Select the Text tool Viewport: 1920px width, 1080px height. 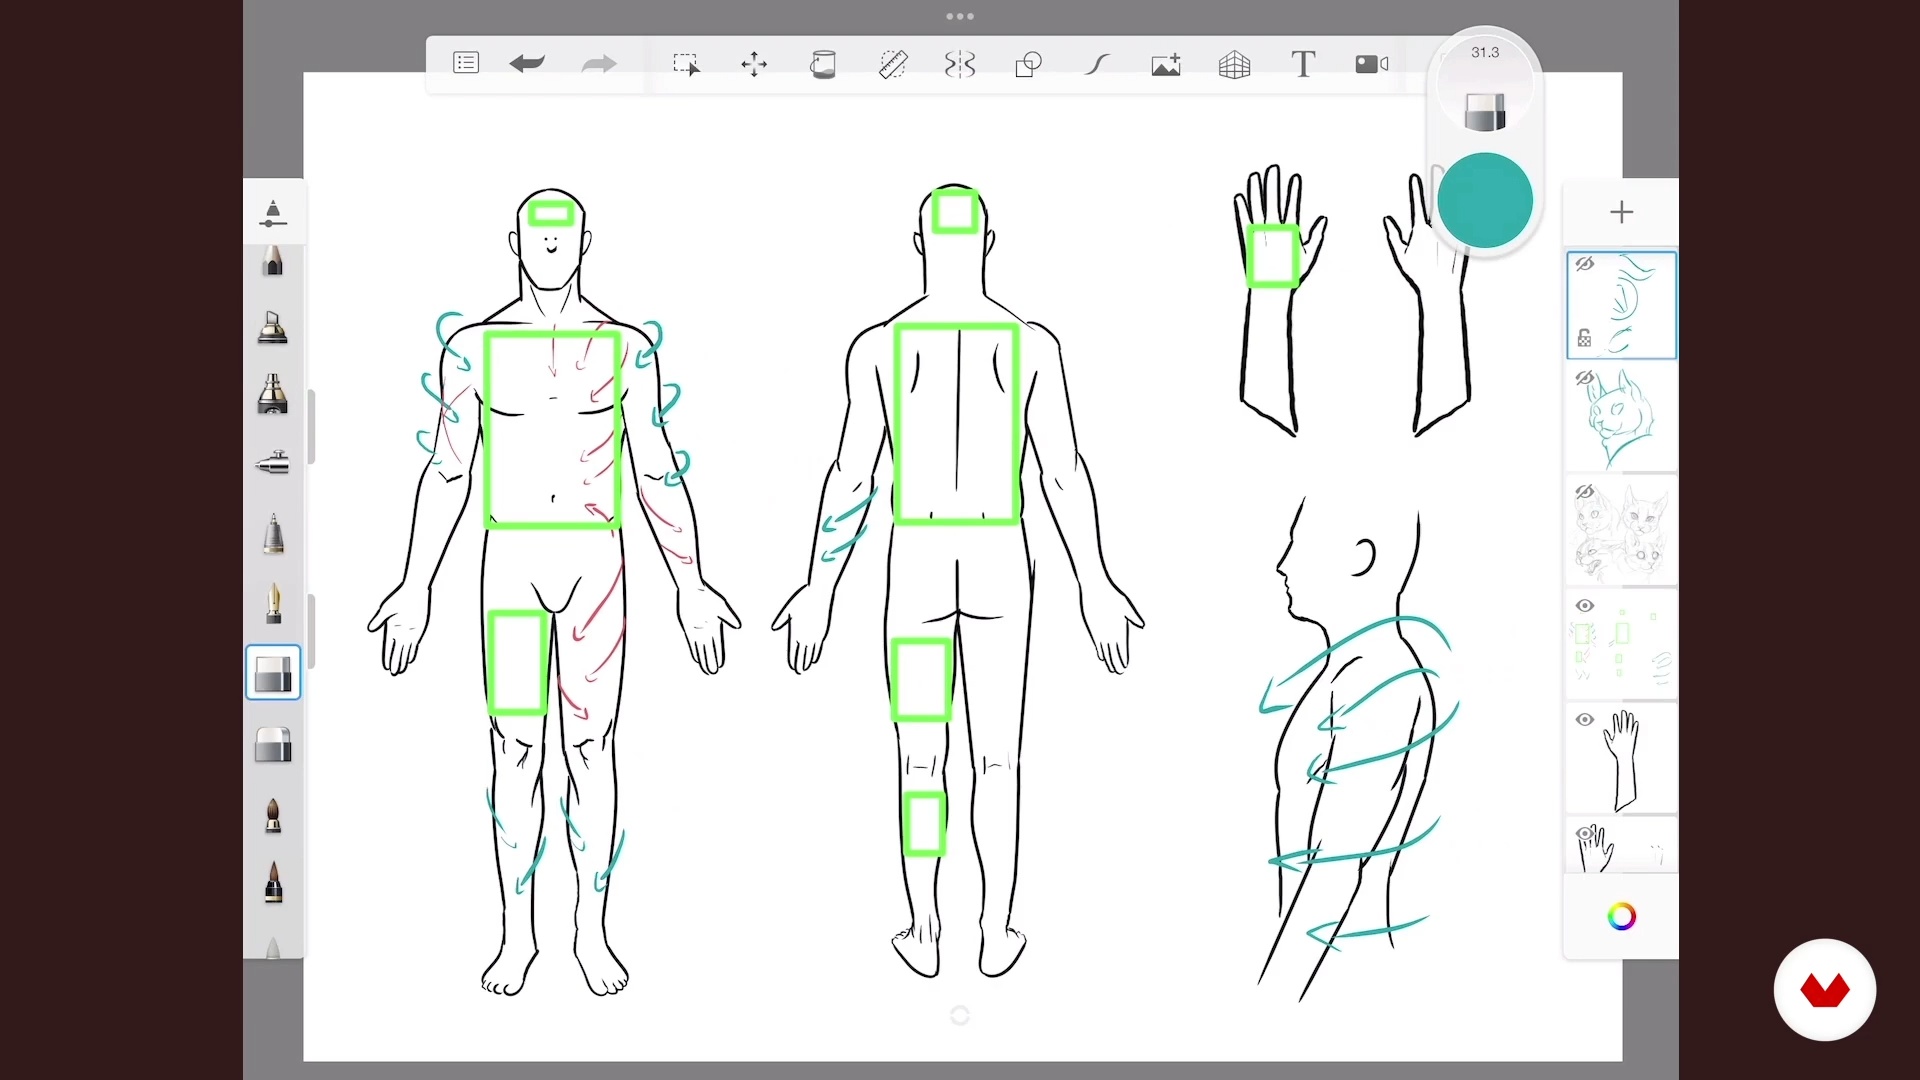[x=1303, y=64]
